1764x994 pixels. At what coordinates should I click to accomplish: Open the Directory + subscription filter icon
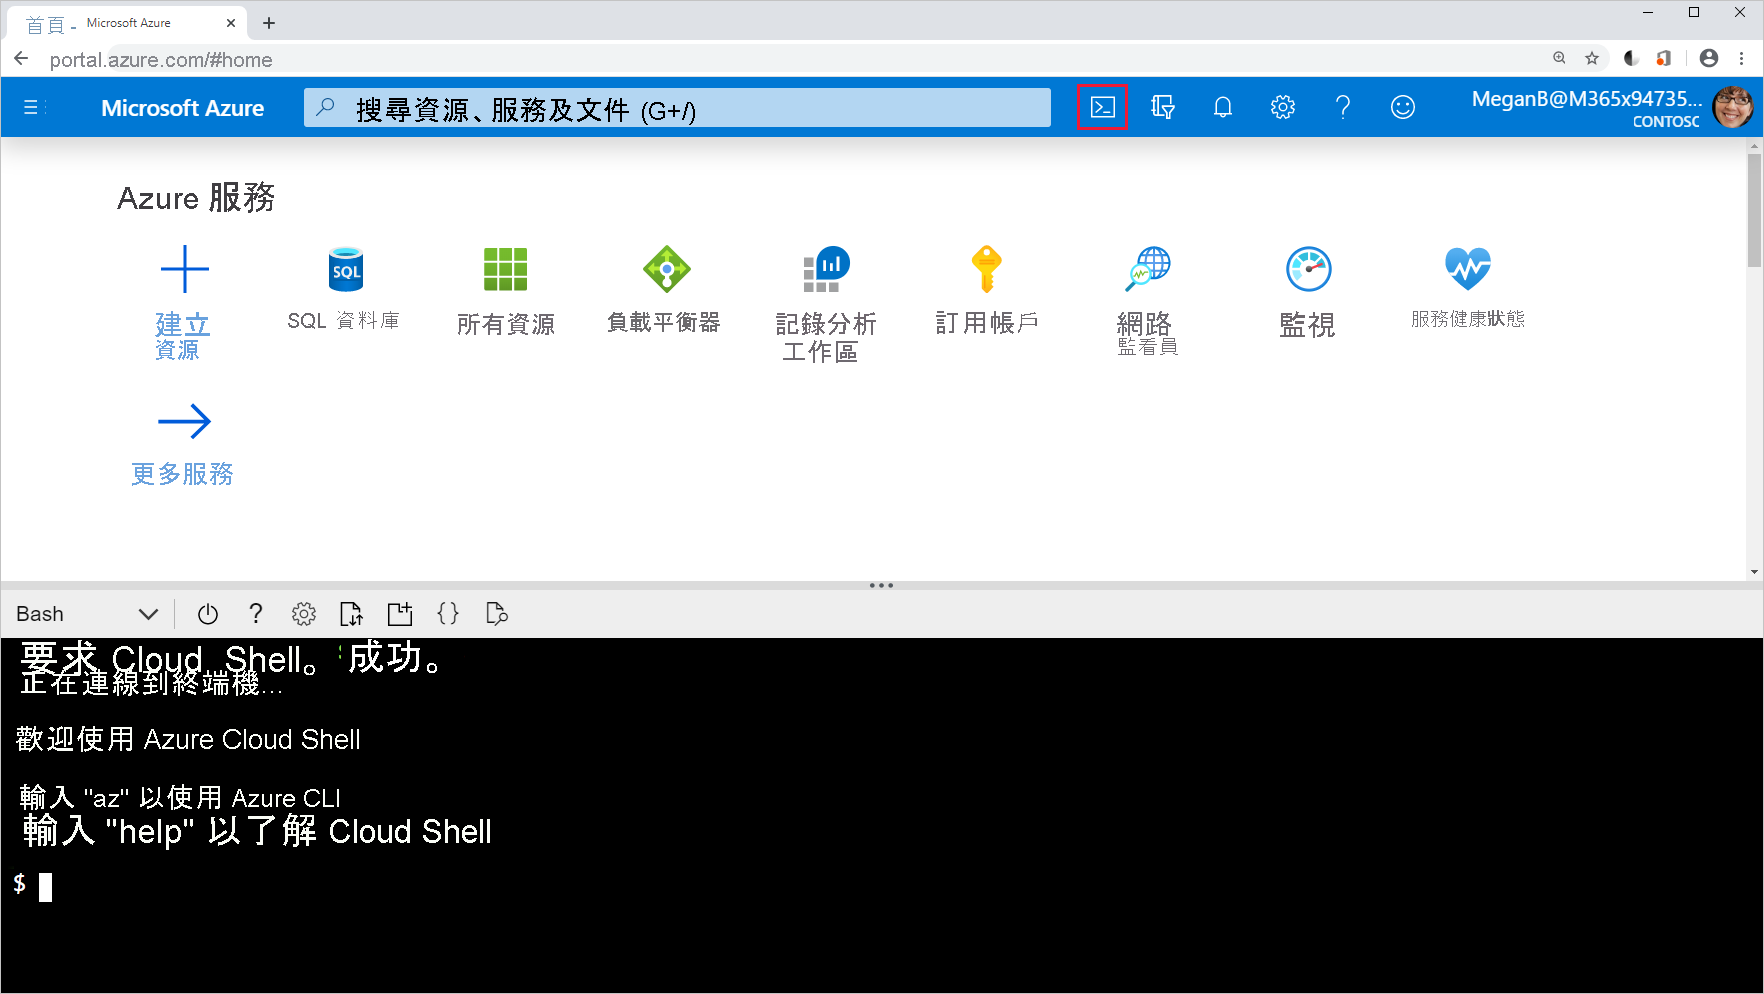coord(1162,107)
